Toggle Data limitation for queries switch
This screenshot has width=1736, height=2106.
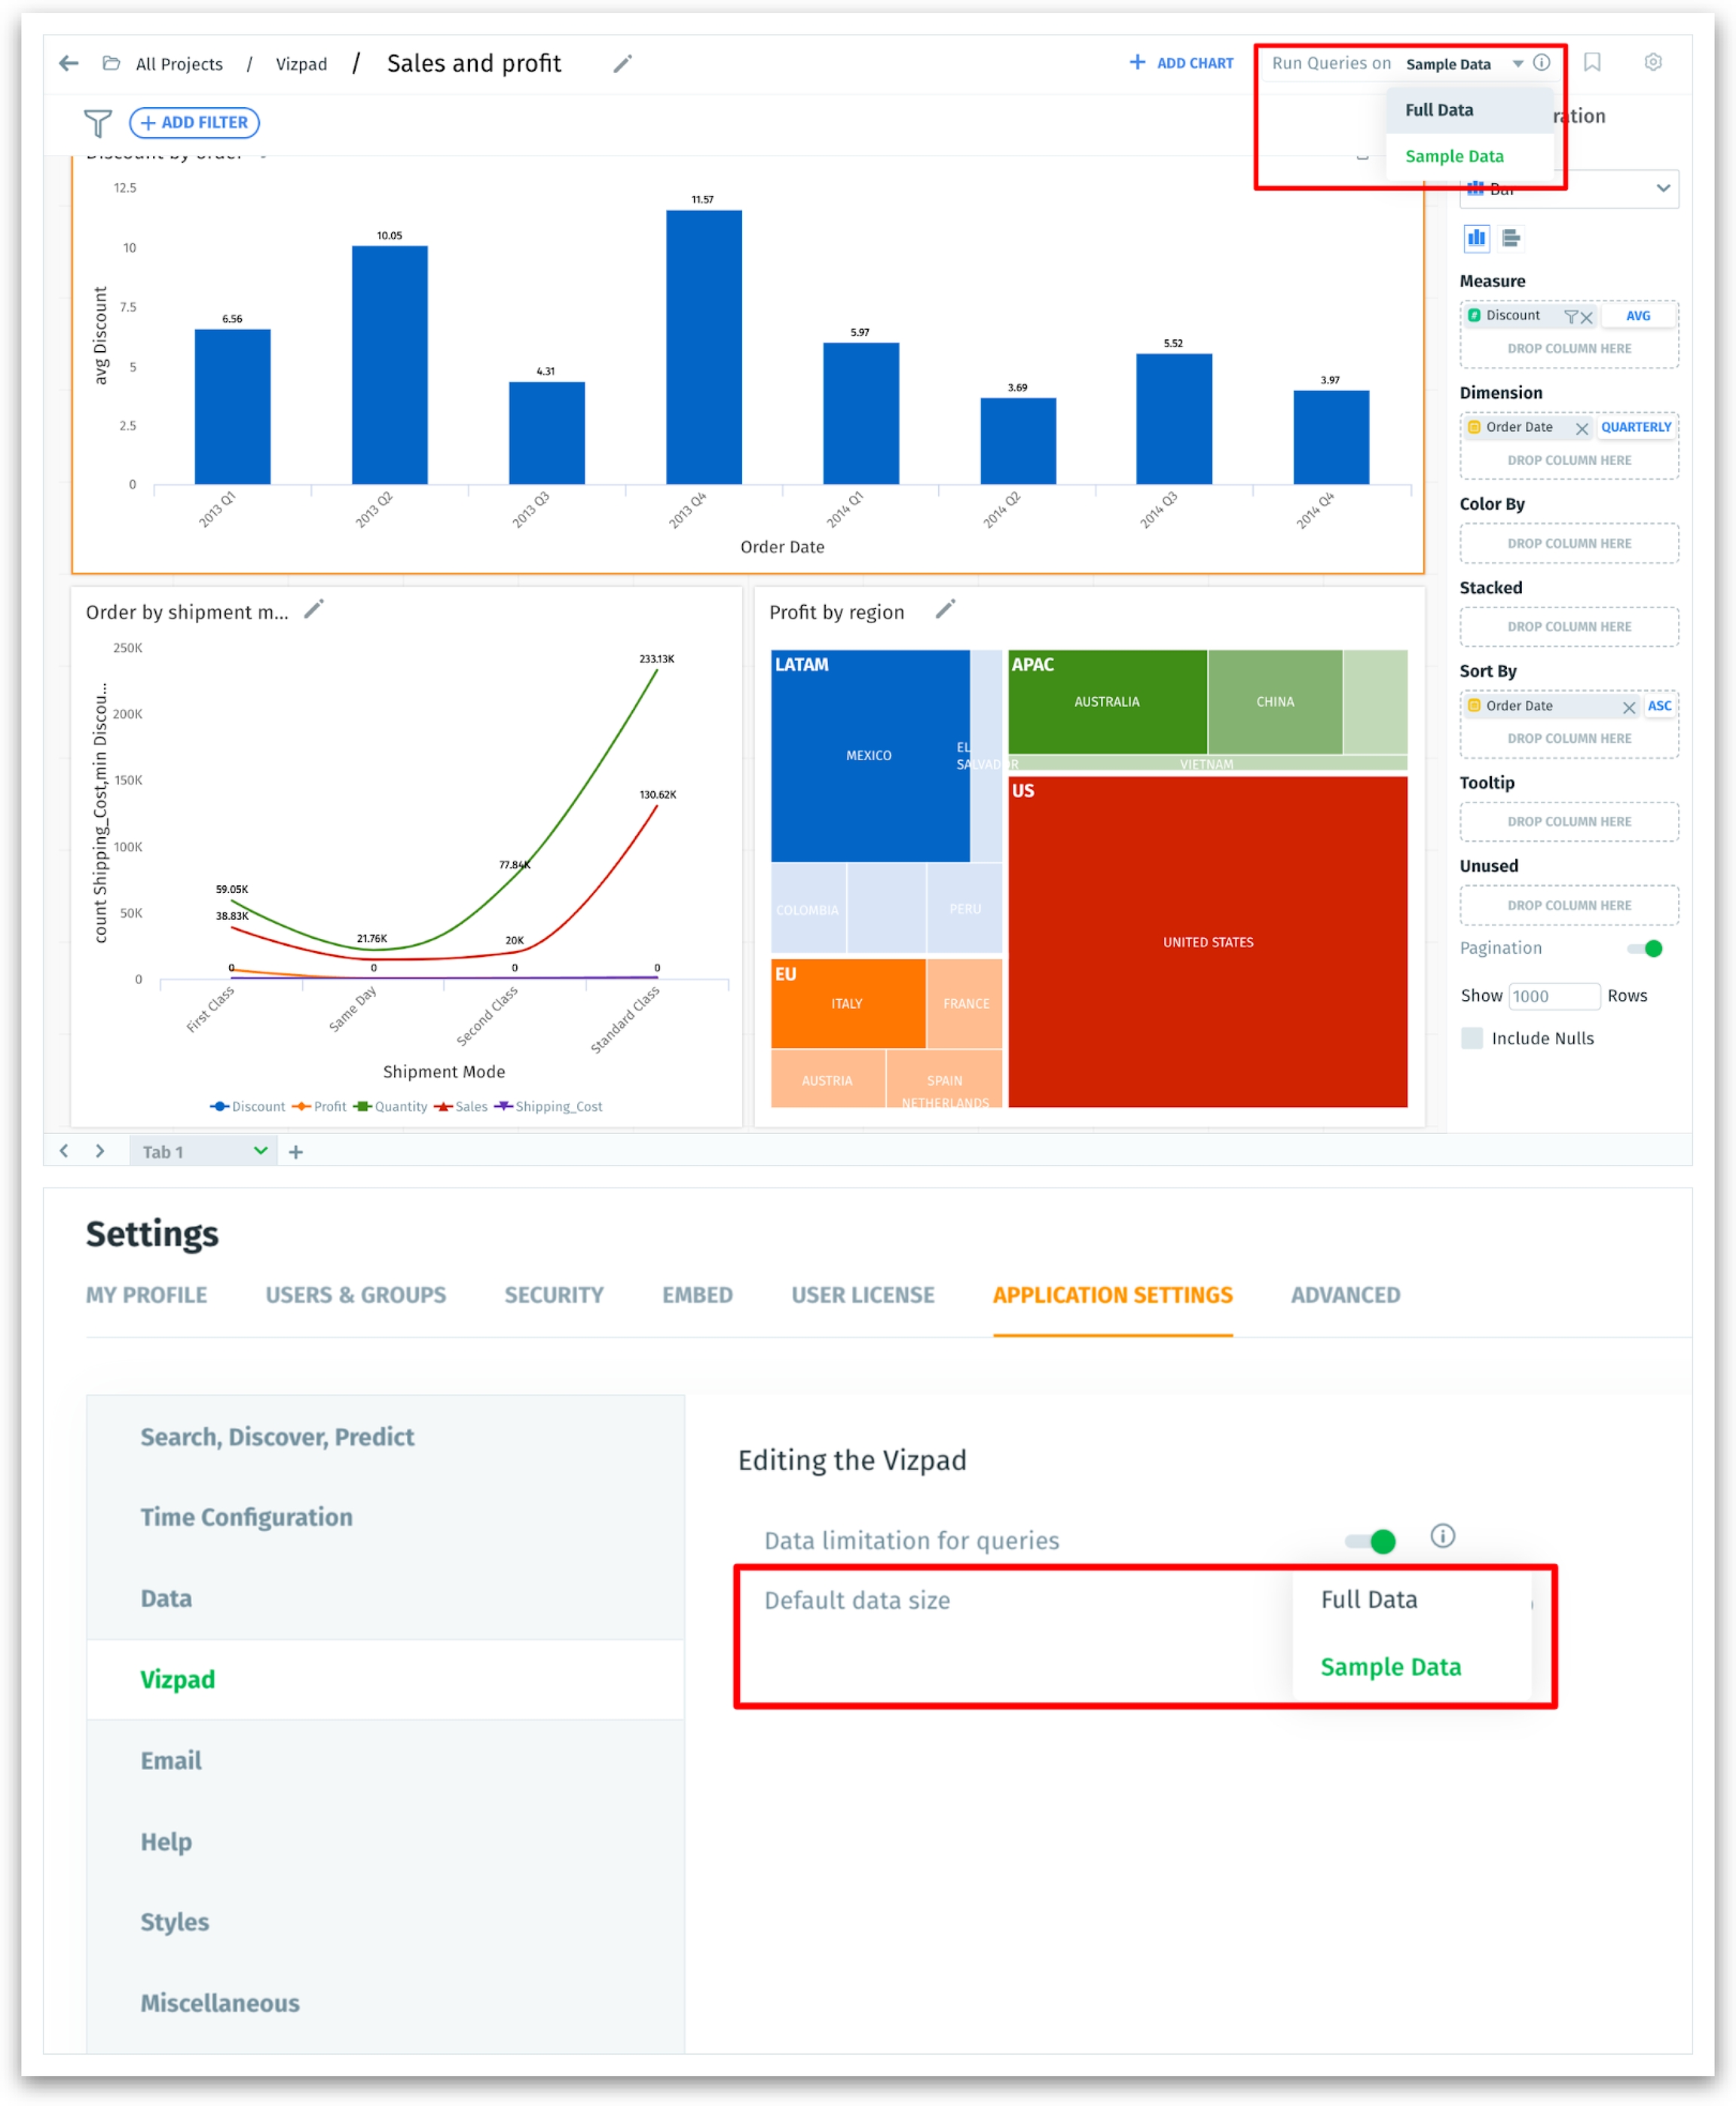[1371, 1541]
